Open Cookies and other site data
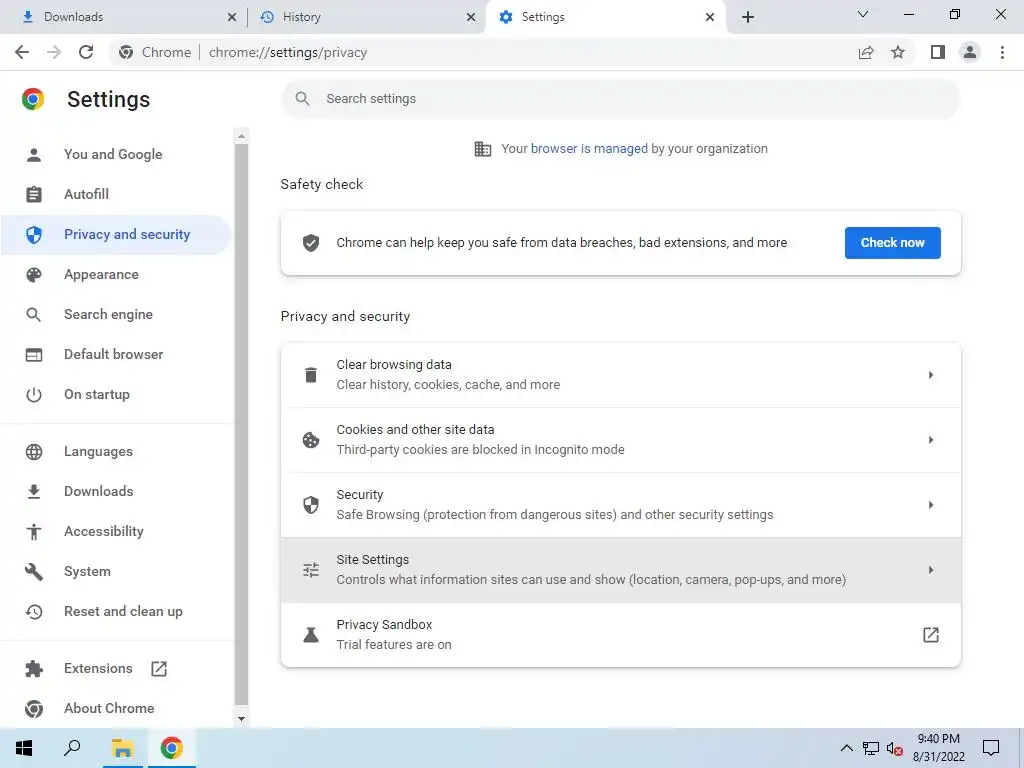Screen dimensions: 1024x768 tap(620, 440)
